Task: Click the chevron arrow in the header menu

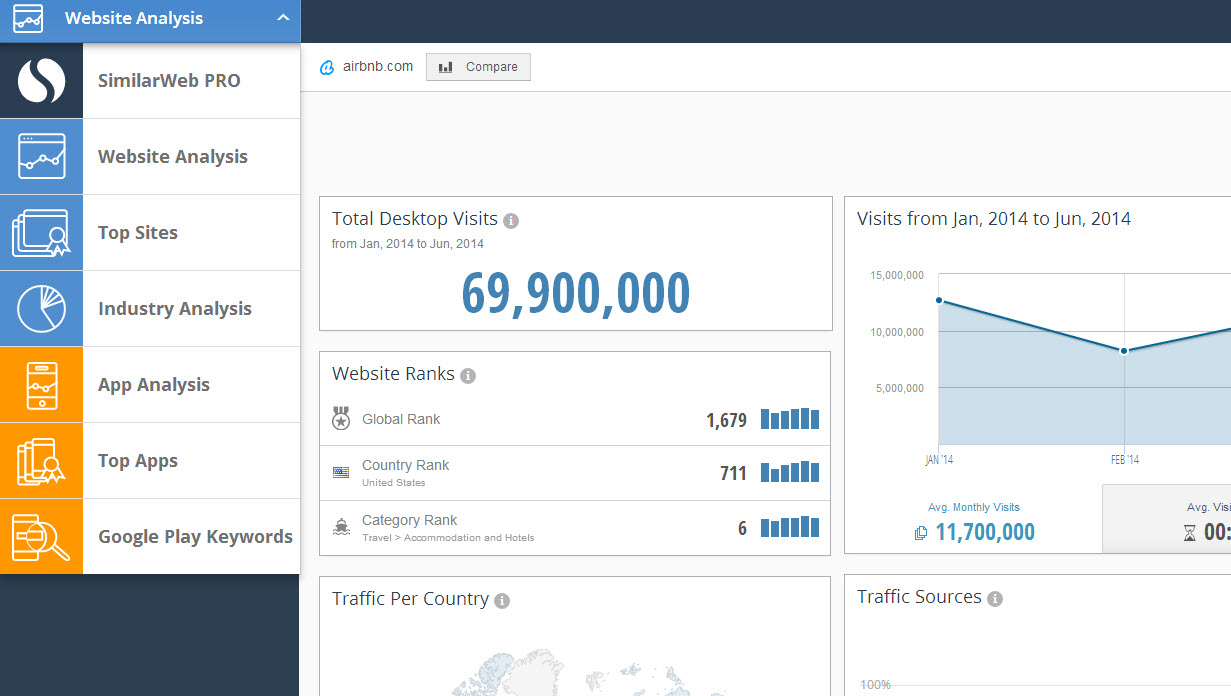Action: pyautogui.click(x=283, y=18)
